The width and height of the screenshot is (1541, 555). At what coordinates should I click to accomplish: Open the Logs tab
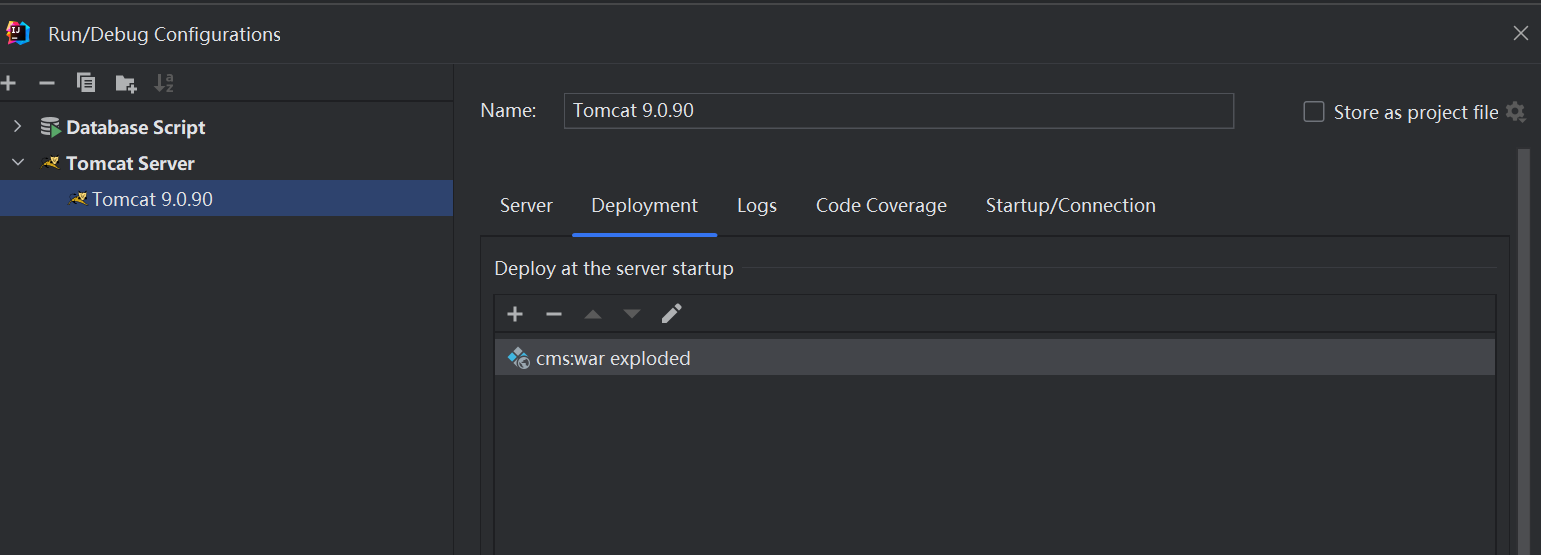point(757,205)
